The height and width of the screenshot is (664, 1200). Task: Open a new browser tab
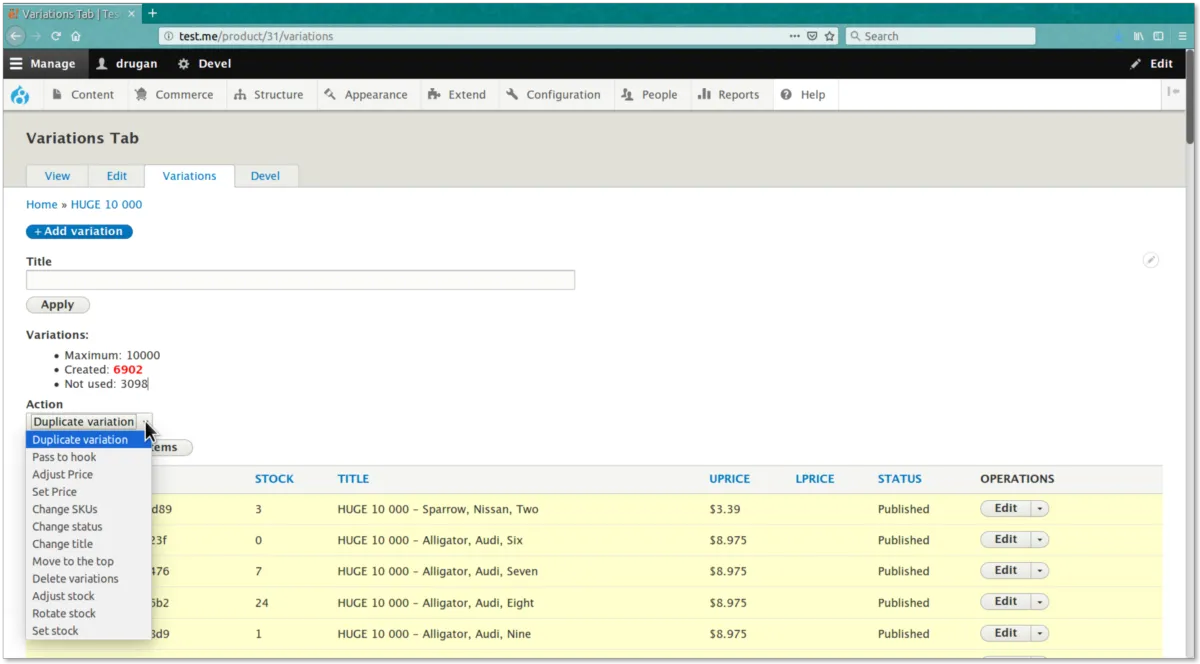(153, 13)
